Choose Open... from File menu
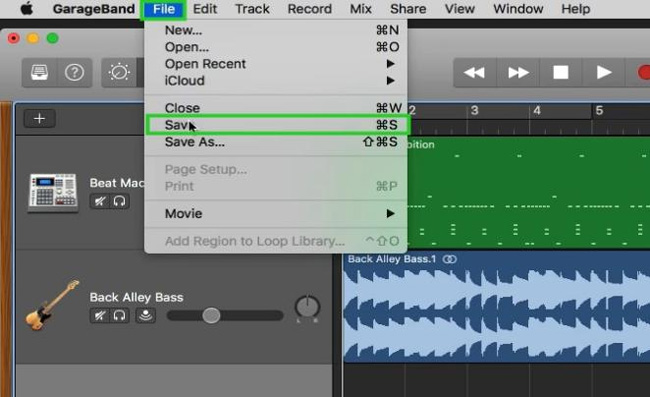The height and width of the screenshot is (397, 650). (x=276, y=47)
